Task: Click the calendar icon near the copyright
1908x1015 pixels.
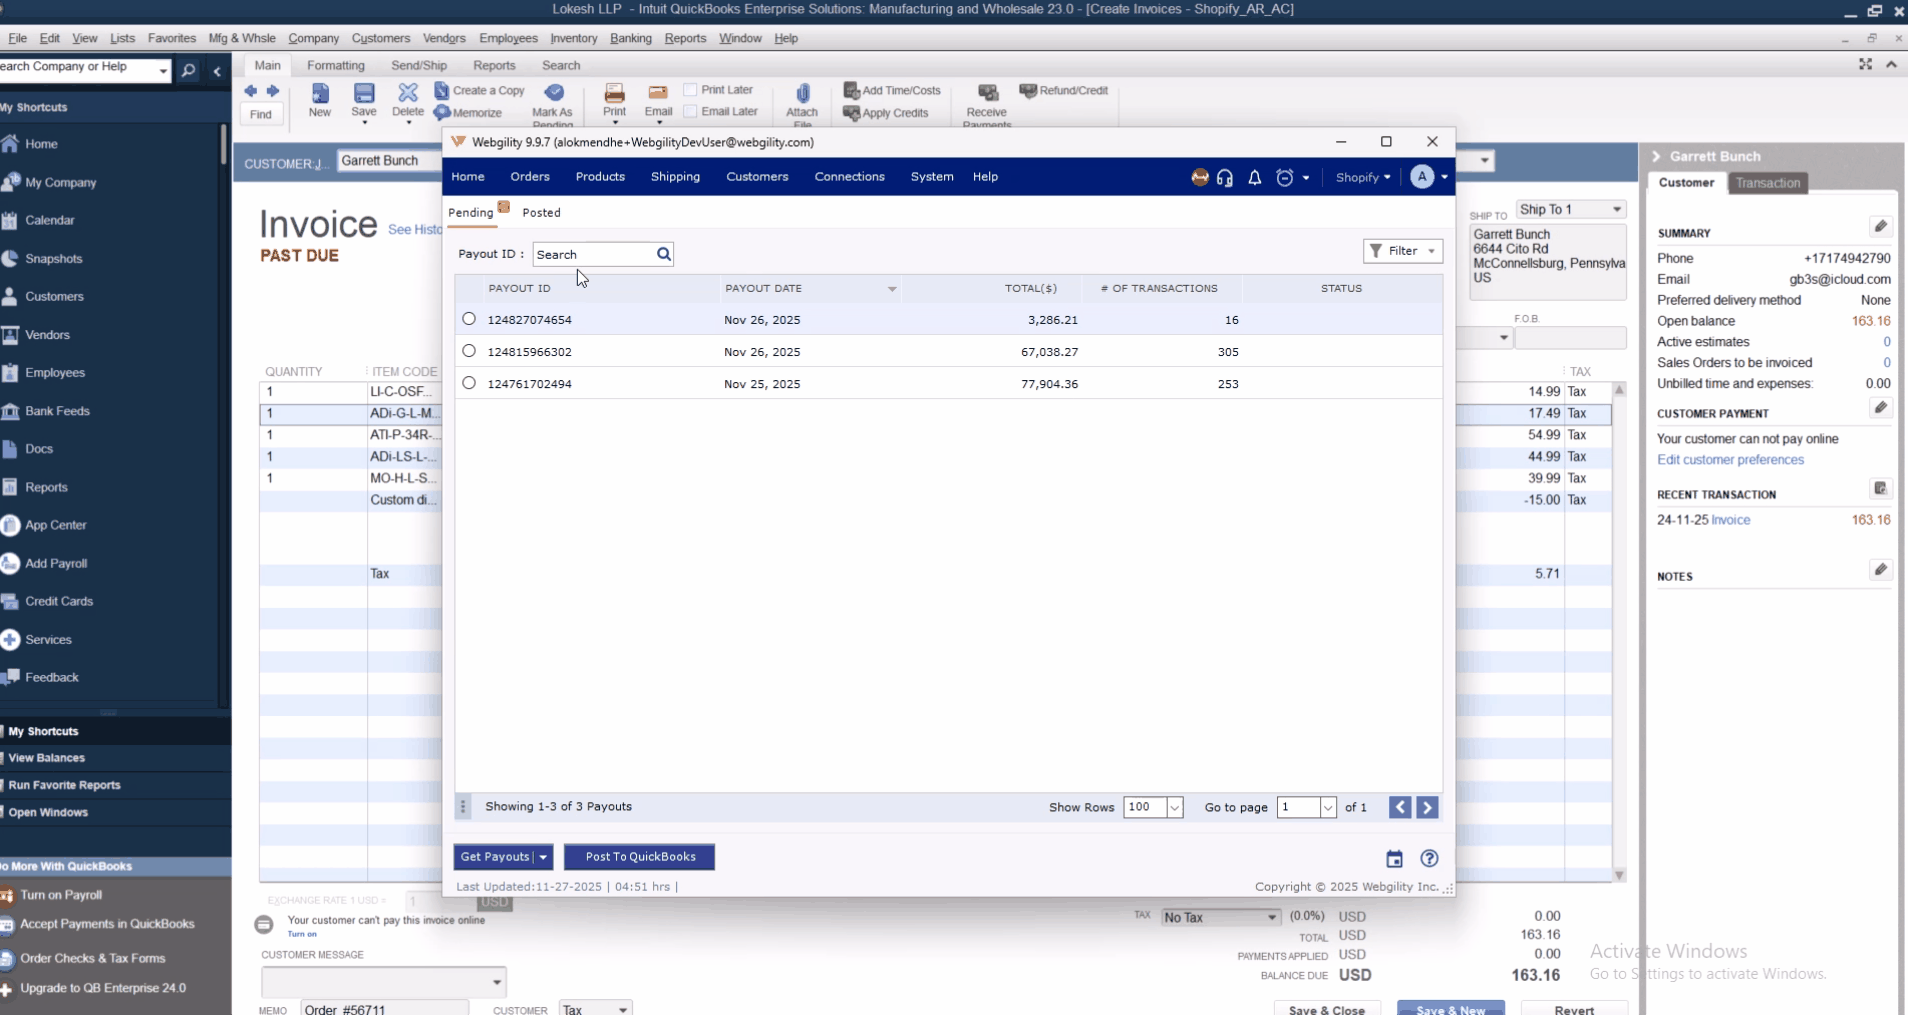Action: pos(1394,859)
